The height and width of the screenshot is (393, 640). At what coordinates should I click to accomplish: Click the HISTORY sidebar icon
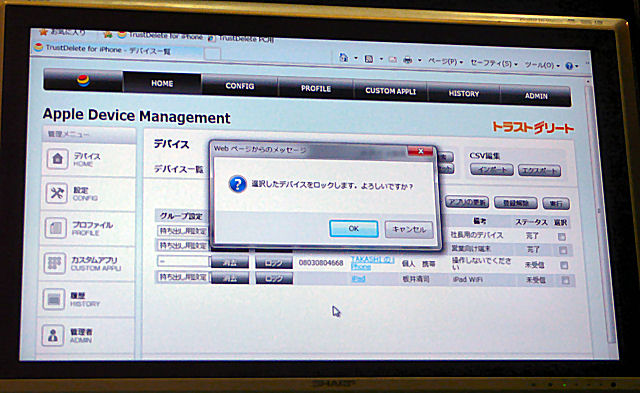53,299
